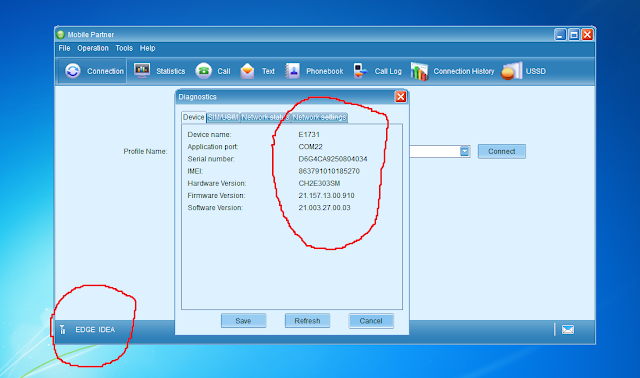Select the green Call phone icon
Viewport: 640px width, 378px height.
203,71
